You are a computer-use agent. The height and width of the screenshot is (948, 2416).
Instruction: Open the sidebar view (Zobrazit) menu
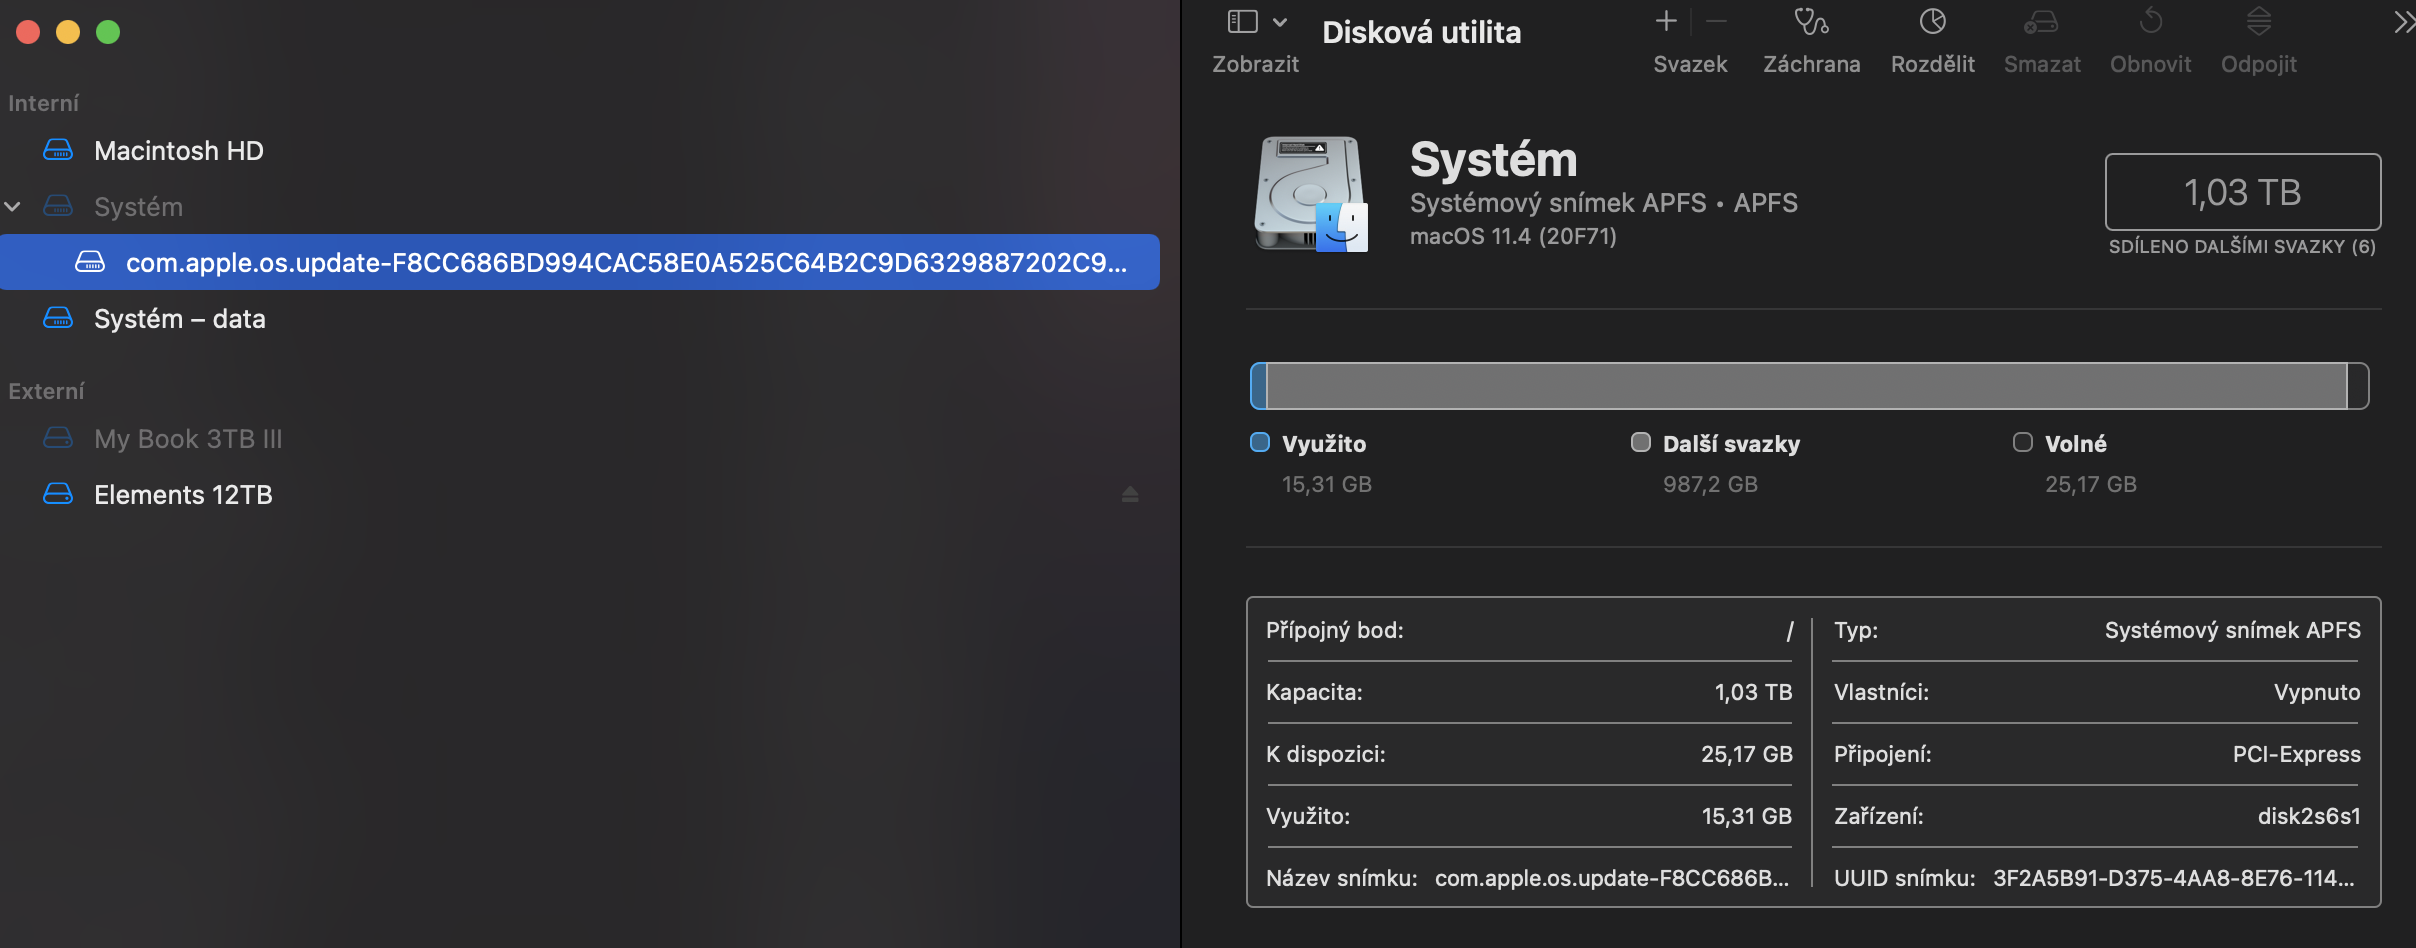click(x=1255, y=22)
